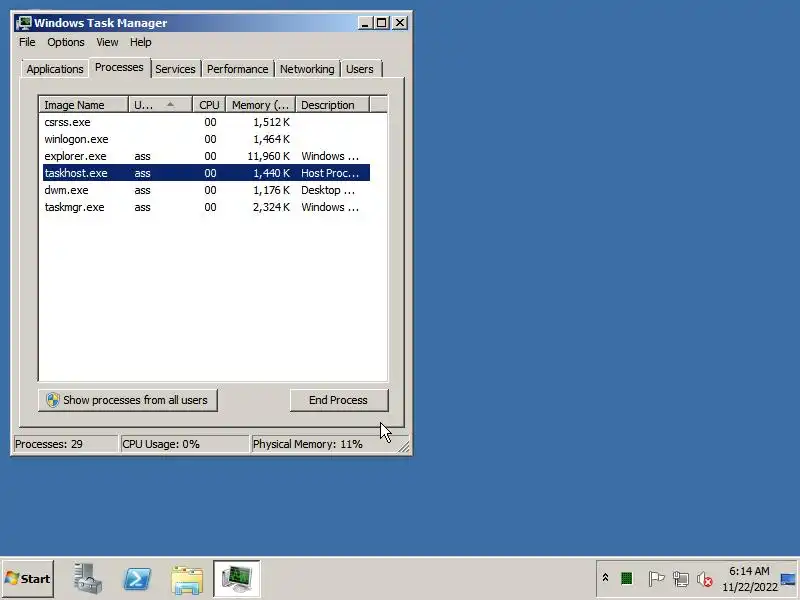Viewport: 800px width, 600px height.
Task: Open the Networking tab
Action: 307,69
